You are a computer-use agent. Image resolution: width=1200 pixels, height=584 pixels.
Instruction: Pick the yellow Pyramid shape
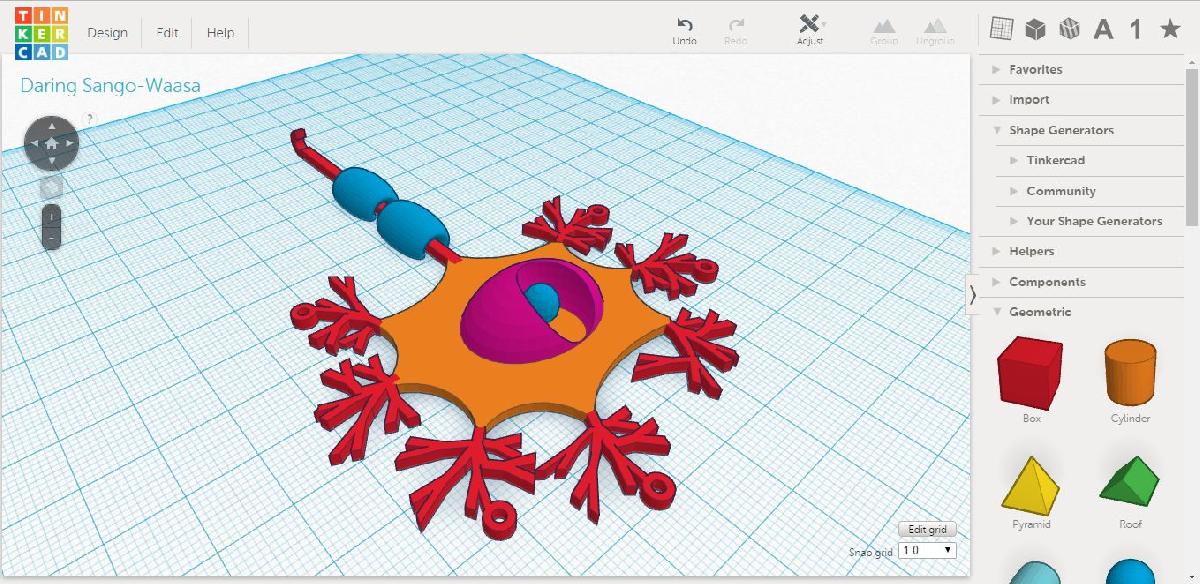tap(1031, 485)
